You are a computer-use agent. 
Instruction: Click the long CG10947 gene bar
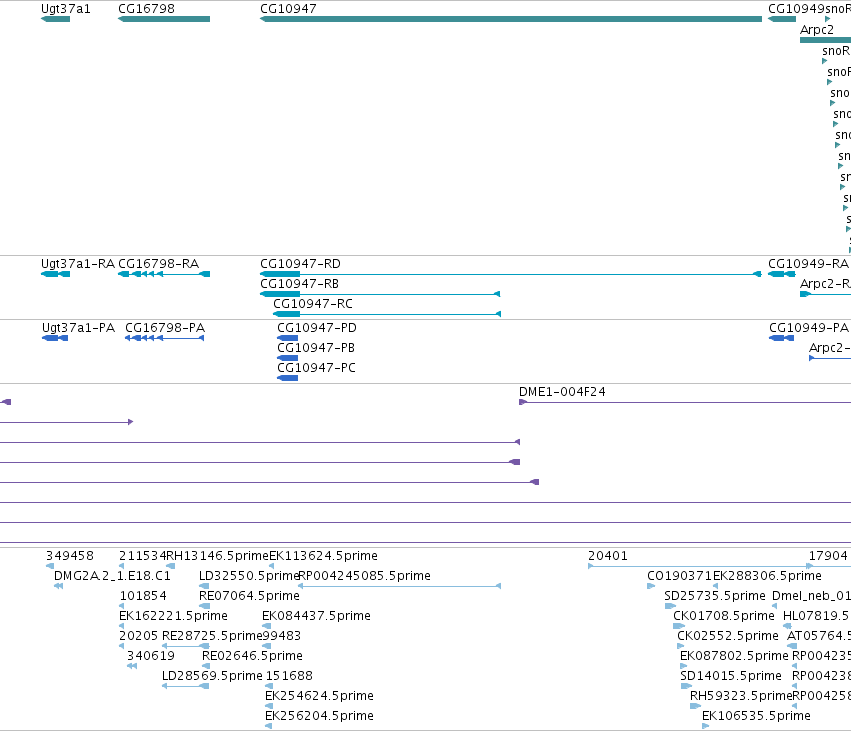[511, 19]
